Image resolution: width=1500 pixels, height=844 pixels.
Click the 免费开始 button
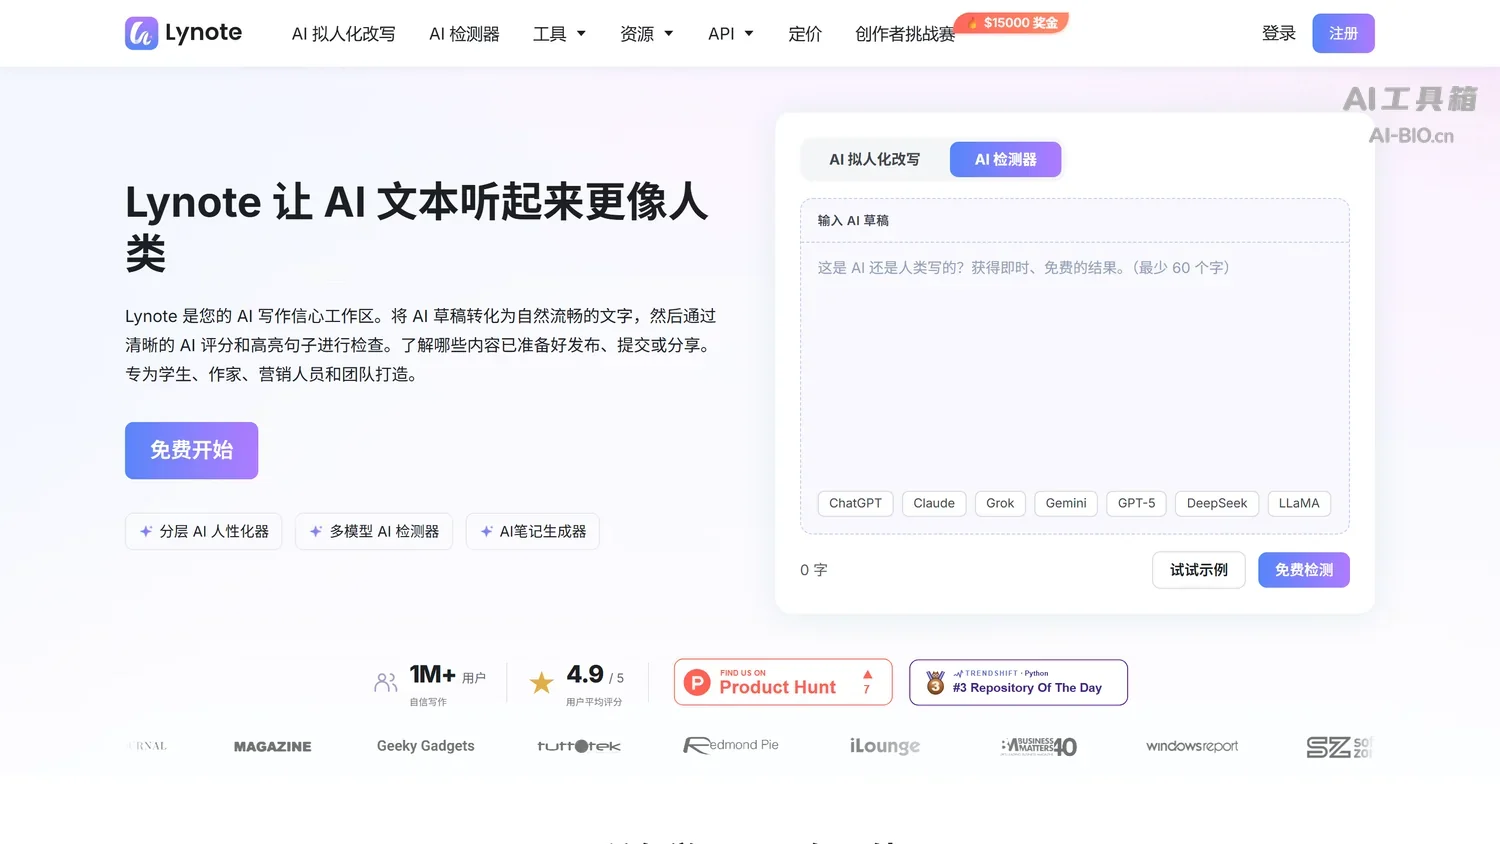(191, 450)
